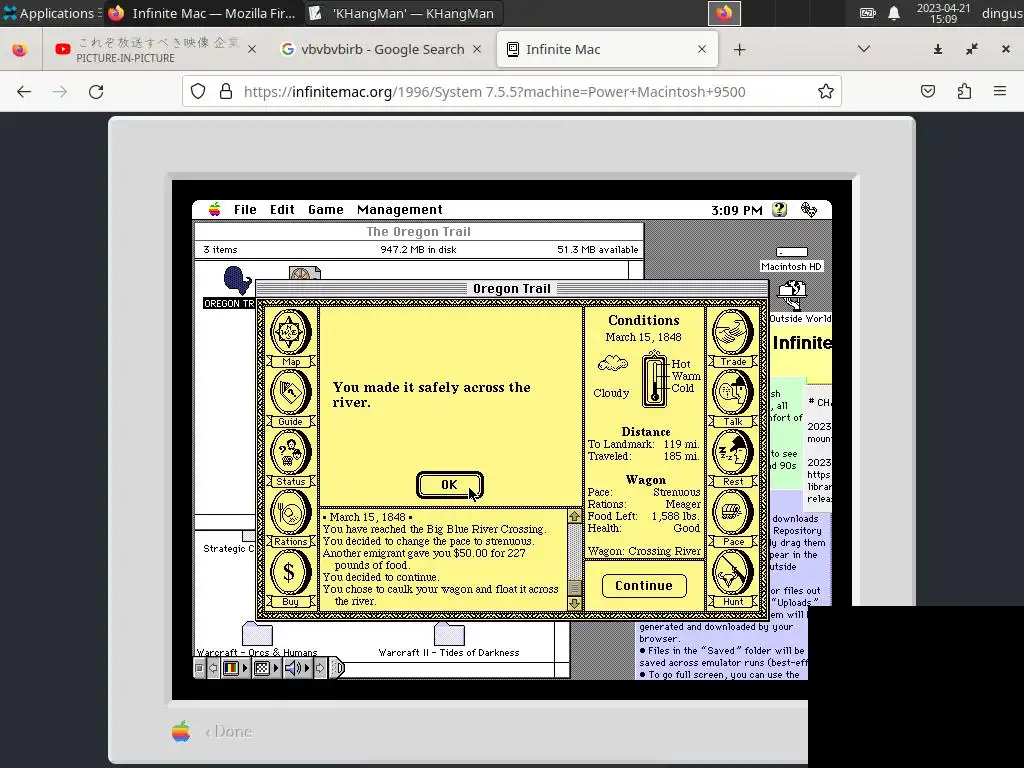Click OK in the river crossing message
Viewport: 1024px width, 768px height.
449,485
